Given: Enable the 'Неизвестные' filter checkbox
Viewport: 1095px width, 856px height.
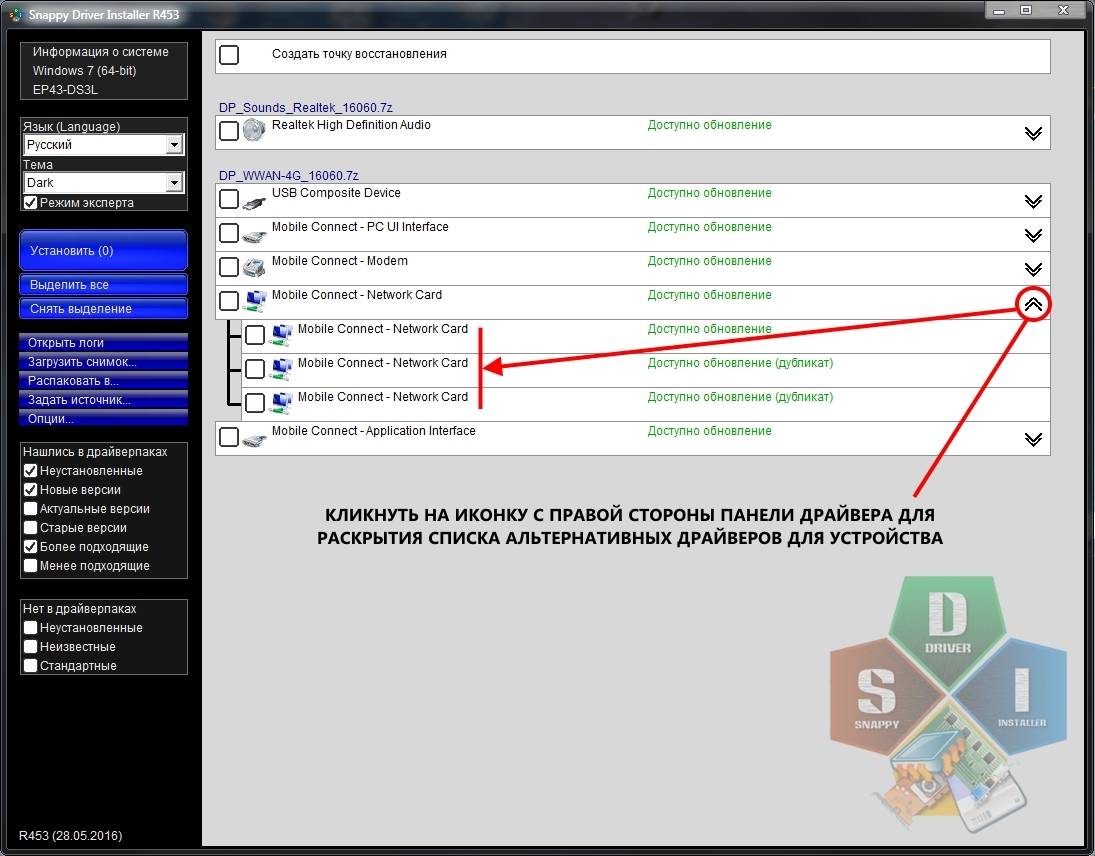Looking at the screenshot, I should click(x=30, y=647).
